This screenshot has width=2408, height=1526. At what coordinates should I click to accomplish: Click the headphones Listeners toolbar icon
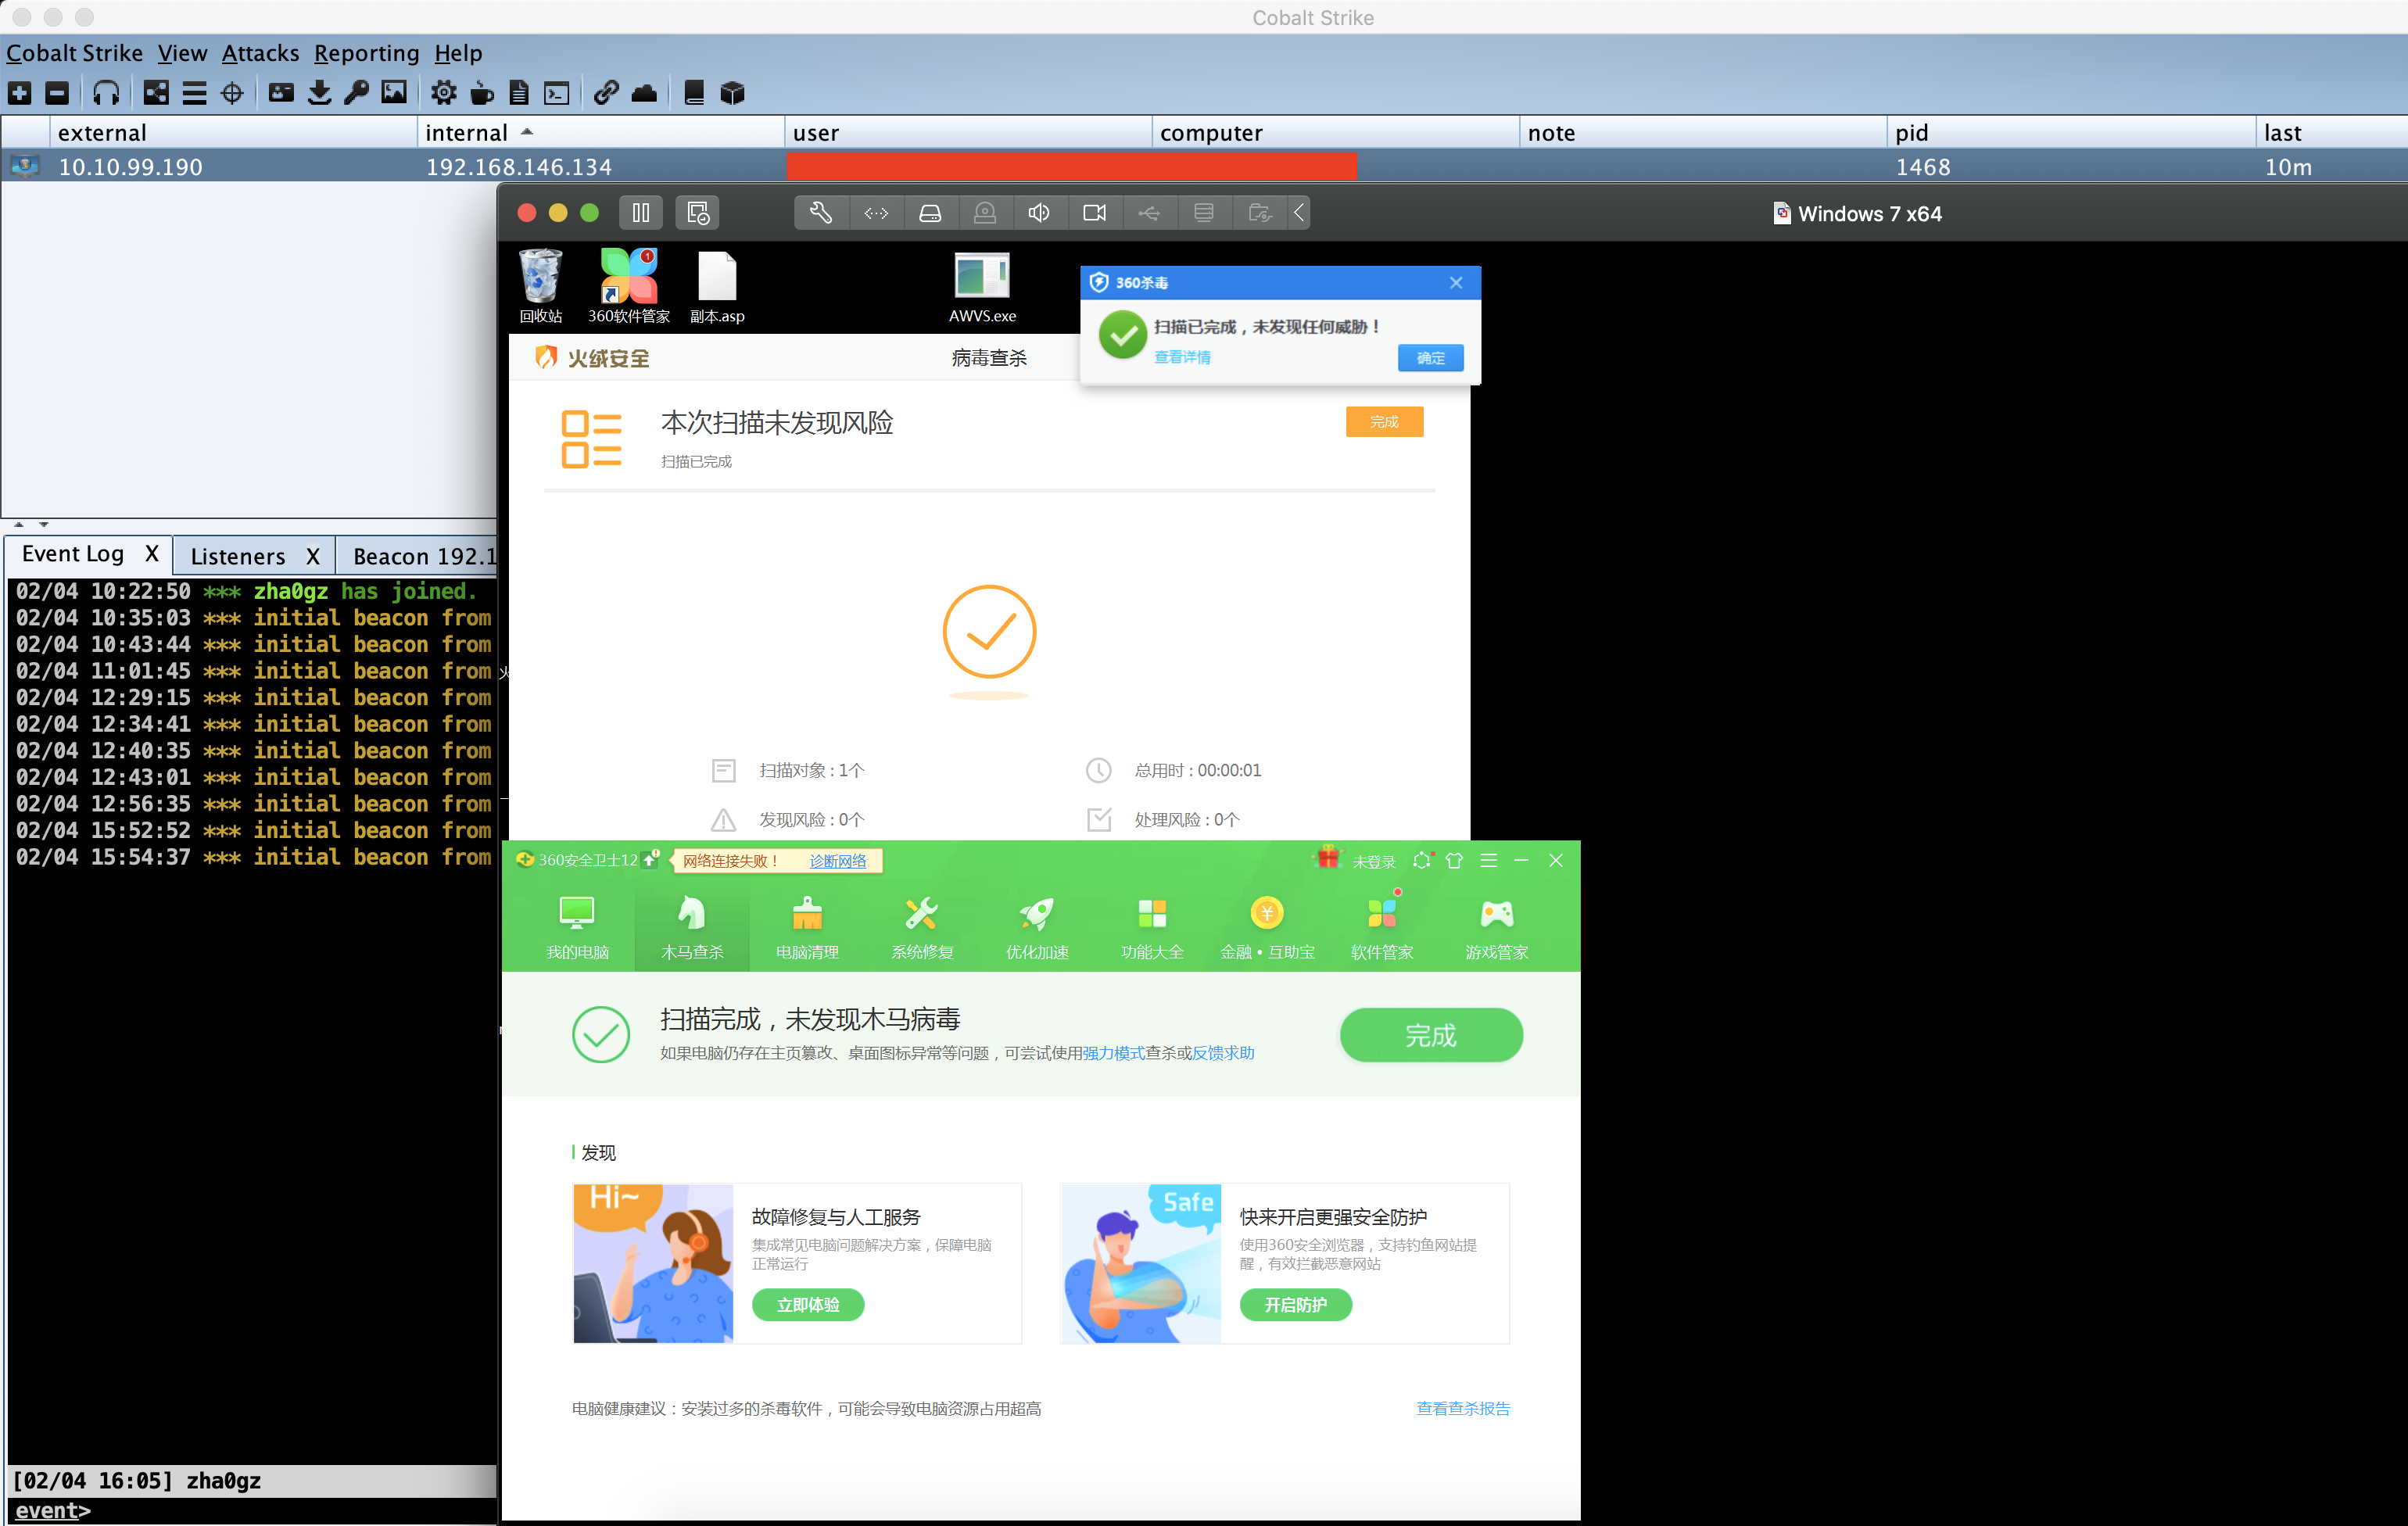click(x=106, y=93)
